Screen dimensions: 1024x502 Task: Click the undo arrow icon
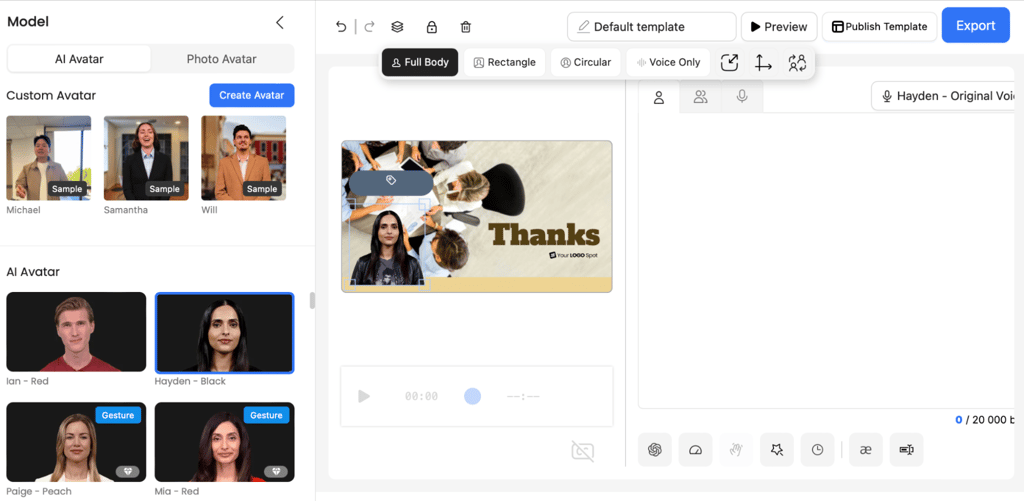click(341, 27)
